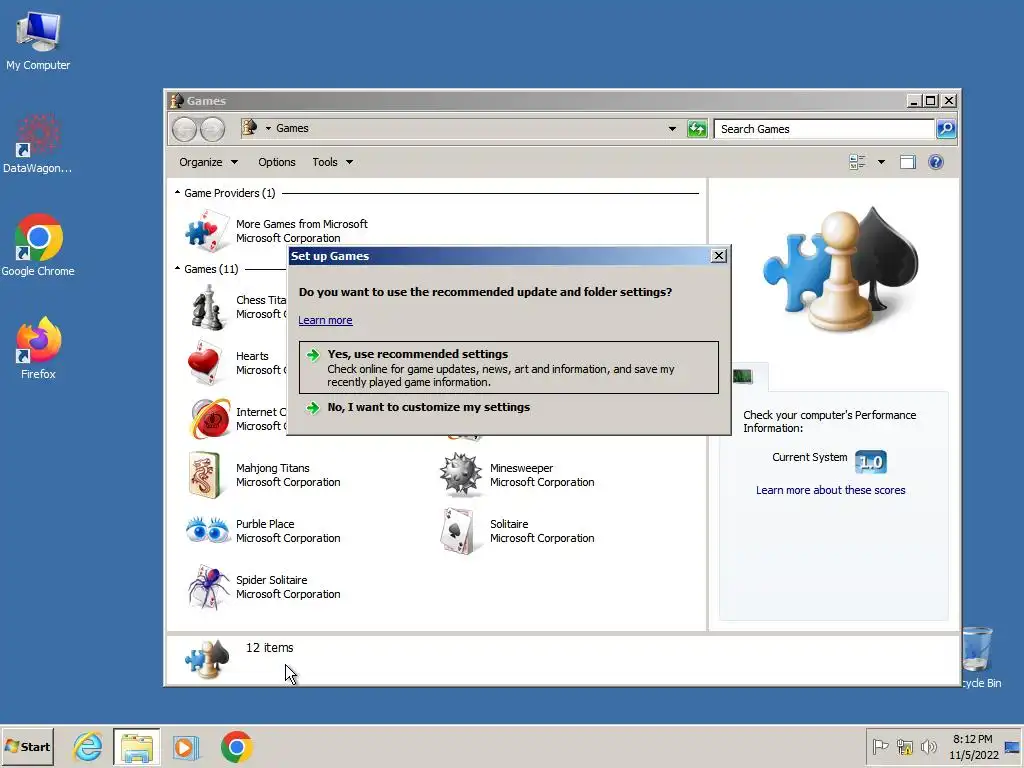Click the volume speaker tray icon
The width and height of the screenshot is (1024, 768).
[929, 746]
